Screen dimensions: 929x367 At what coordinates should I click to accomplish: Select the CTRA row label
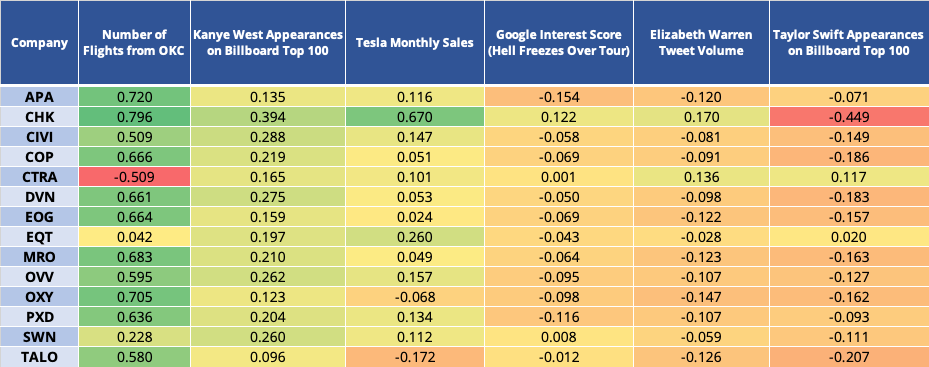click(39, 177)
